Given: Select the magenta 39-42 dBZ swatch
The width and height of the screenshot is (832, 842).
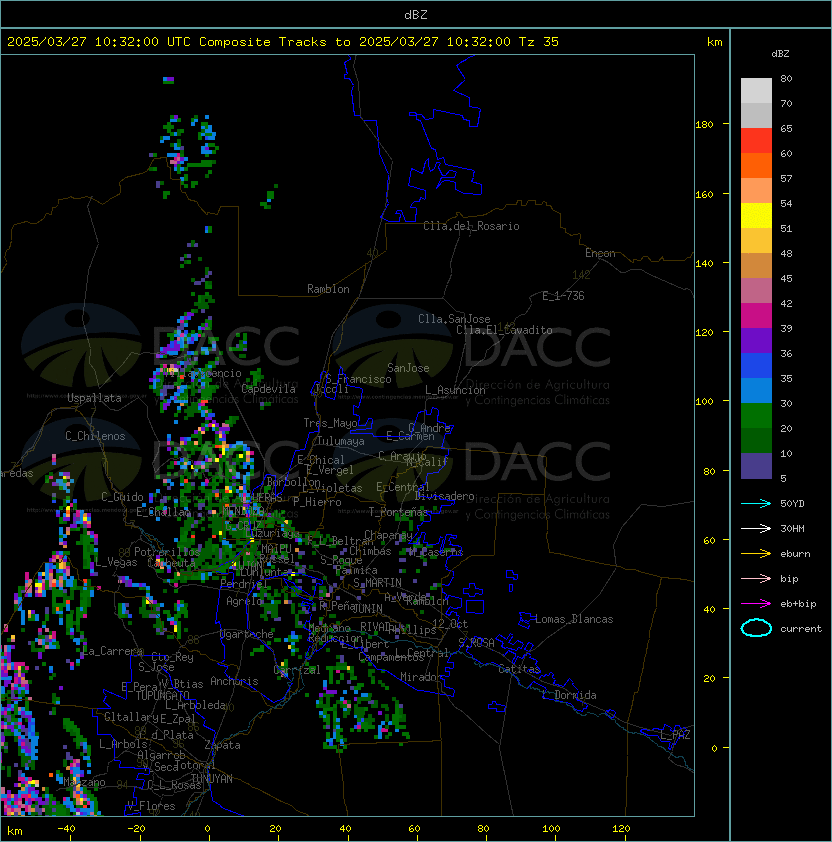Looking at the screenshot, I should [x=756, y=316].
